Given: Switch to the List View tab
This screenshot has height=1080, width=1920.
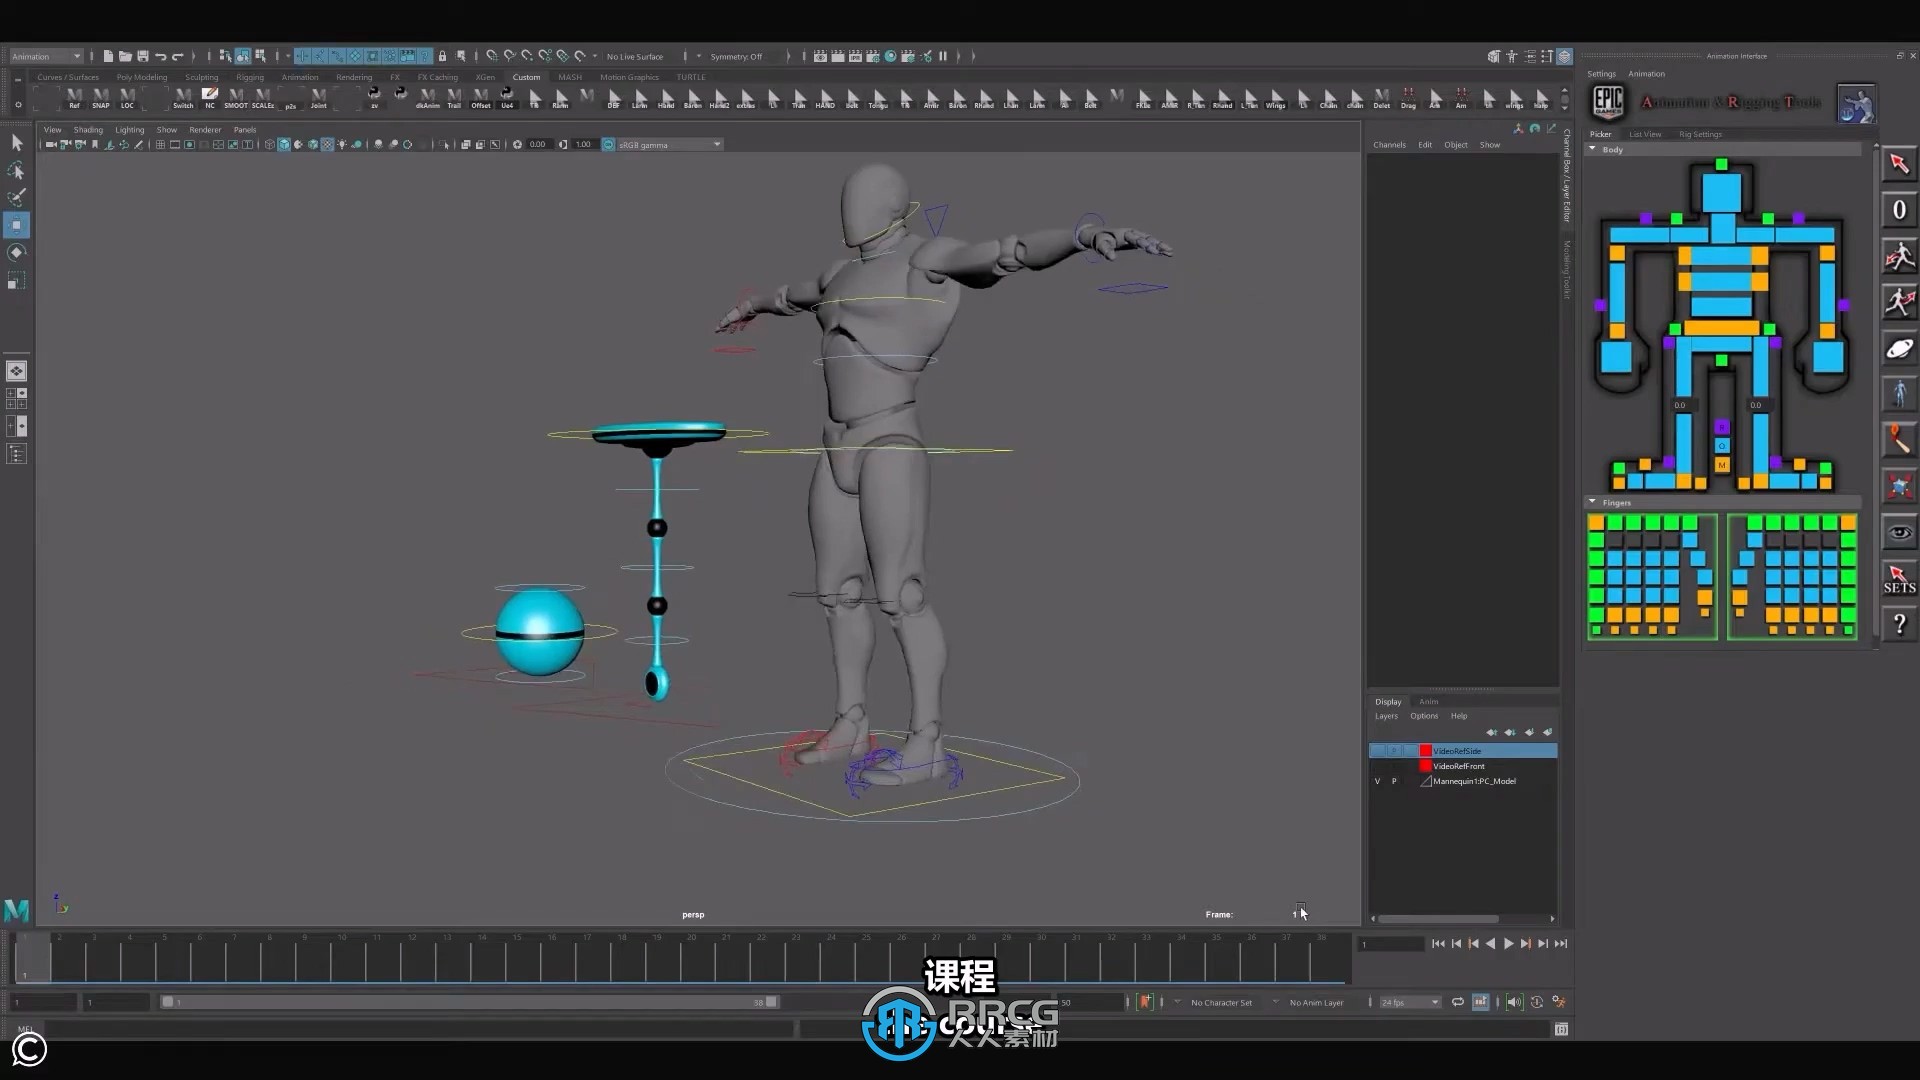Looking at the screenshot, I should tap(1645, 134).
